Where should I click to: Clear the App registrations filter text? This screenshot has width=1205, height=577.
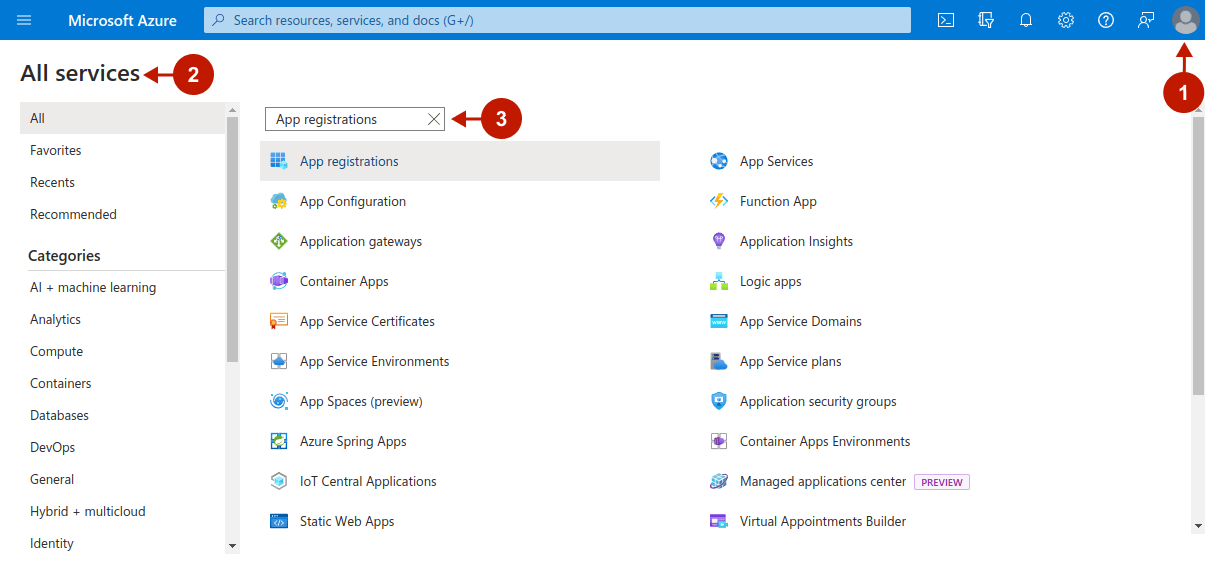pyautogui.click(x=433, y=119)
